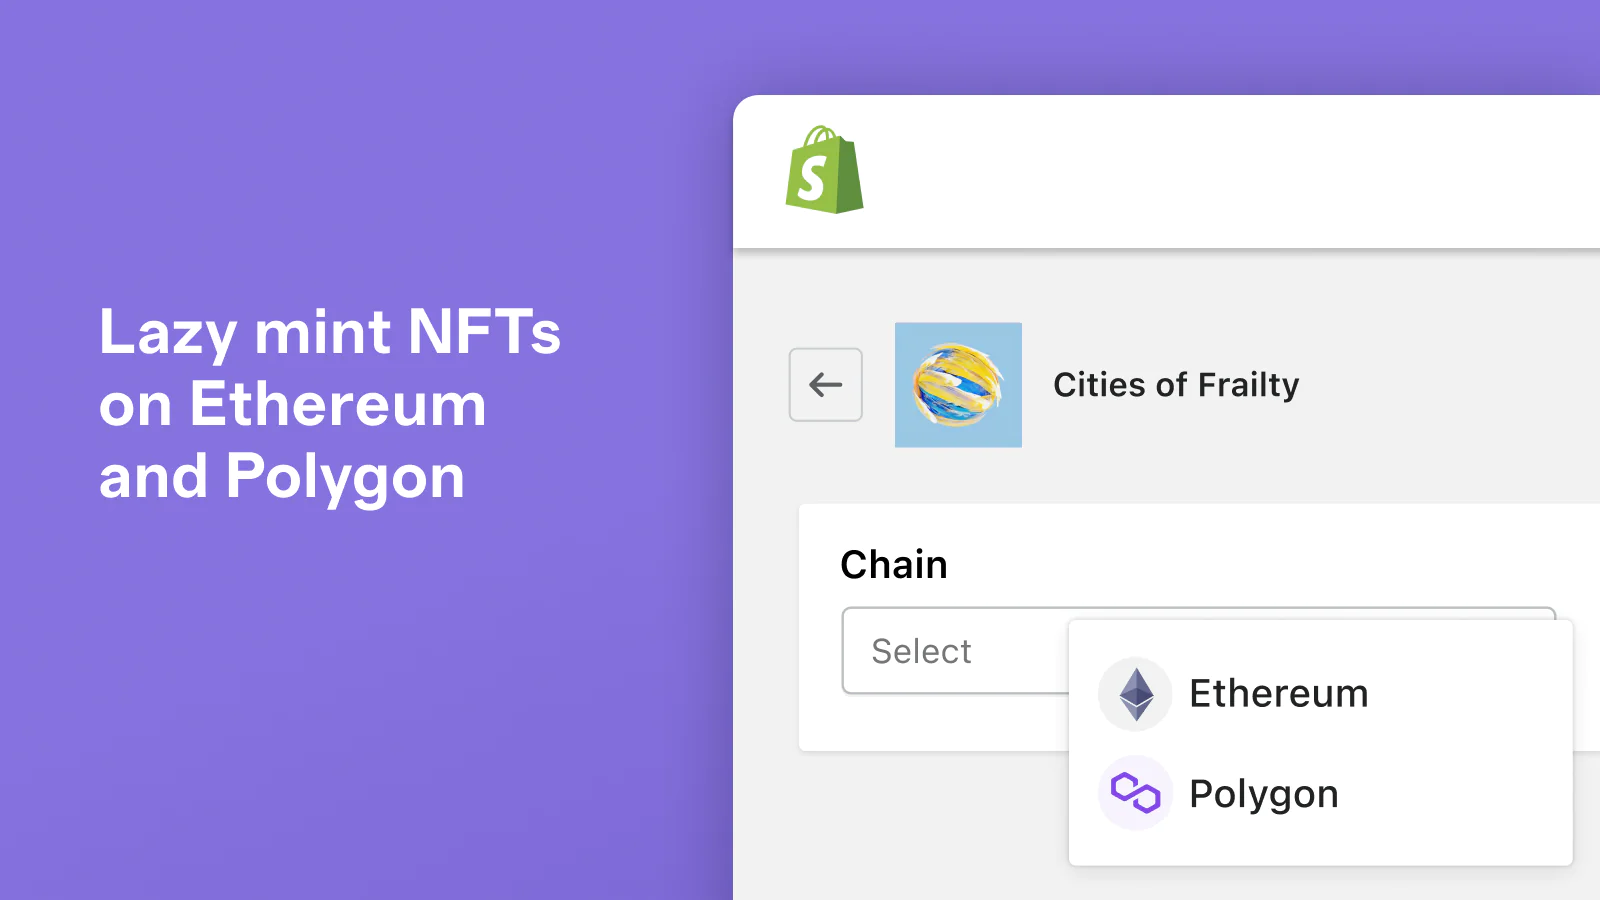Click the white header bar beside Shopify logo
This screenshot has width=1600, height=900.
[1200, 172]
